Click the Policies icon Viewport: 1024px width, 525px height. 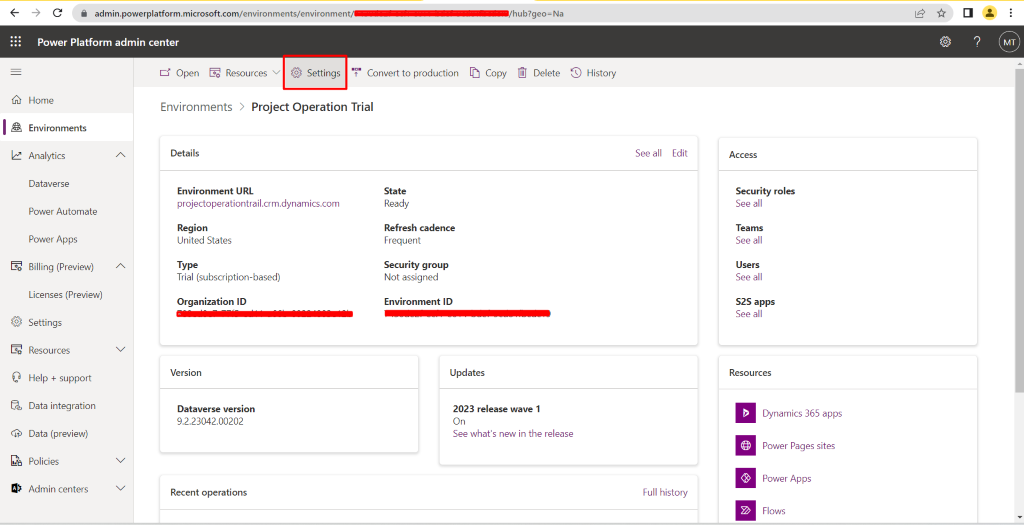[16, 461]
